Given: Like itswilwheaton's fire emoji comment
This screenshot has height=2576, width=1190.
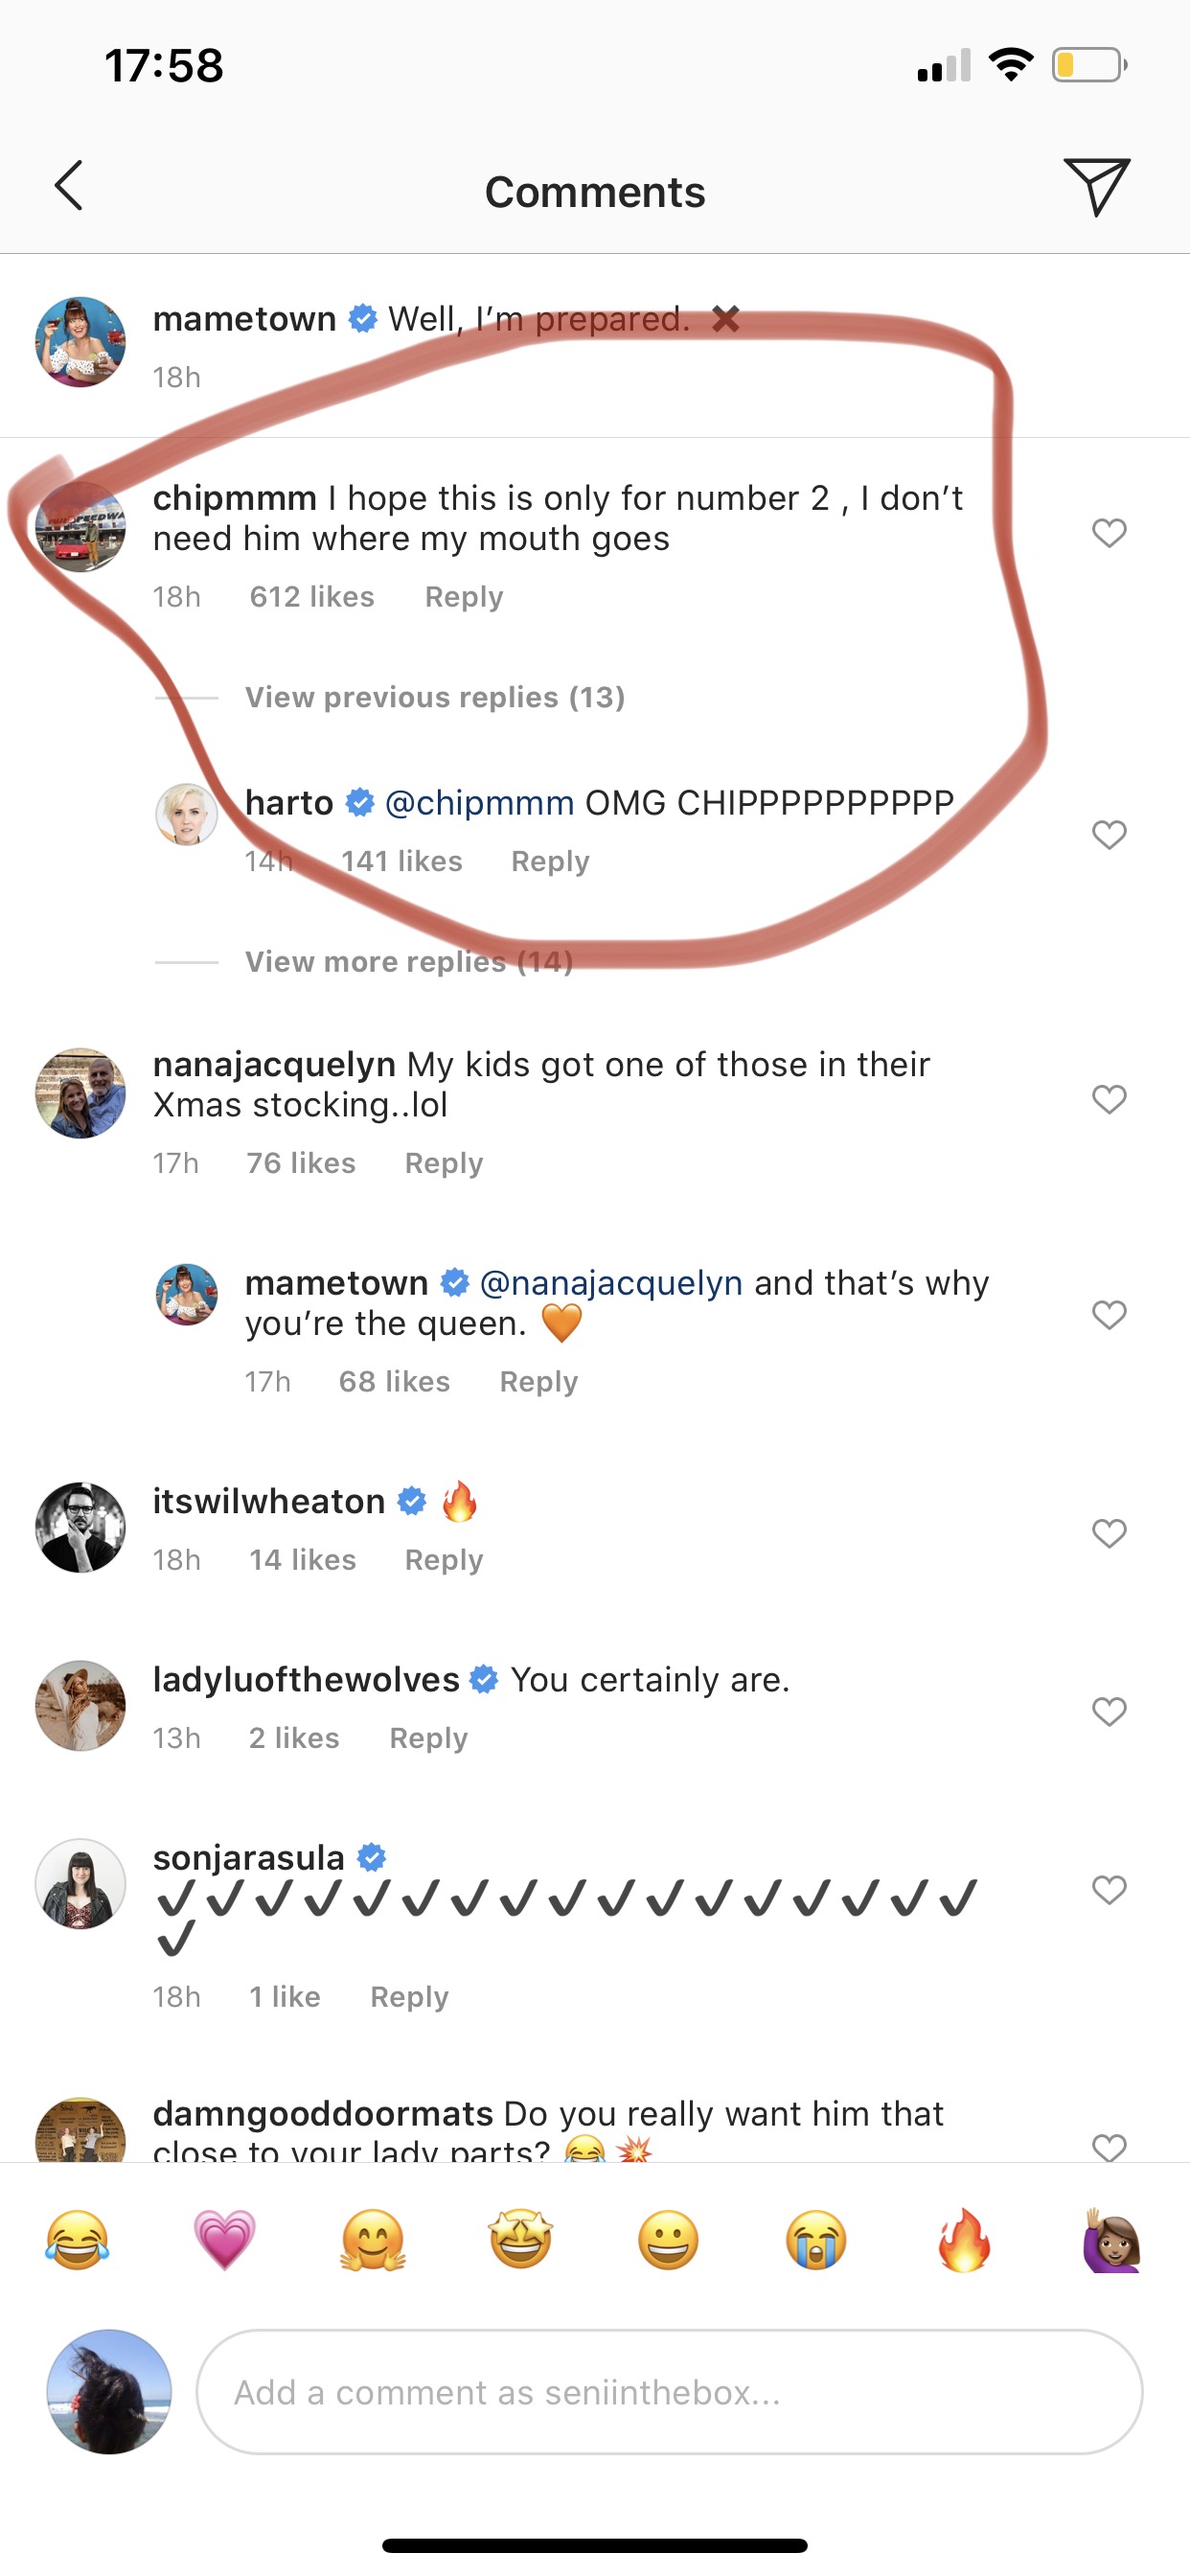Looking at the screenshot, I should point(1109,1532).
